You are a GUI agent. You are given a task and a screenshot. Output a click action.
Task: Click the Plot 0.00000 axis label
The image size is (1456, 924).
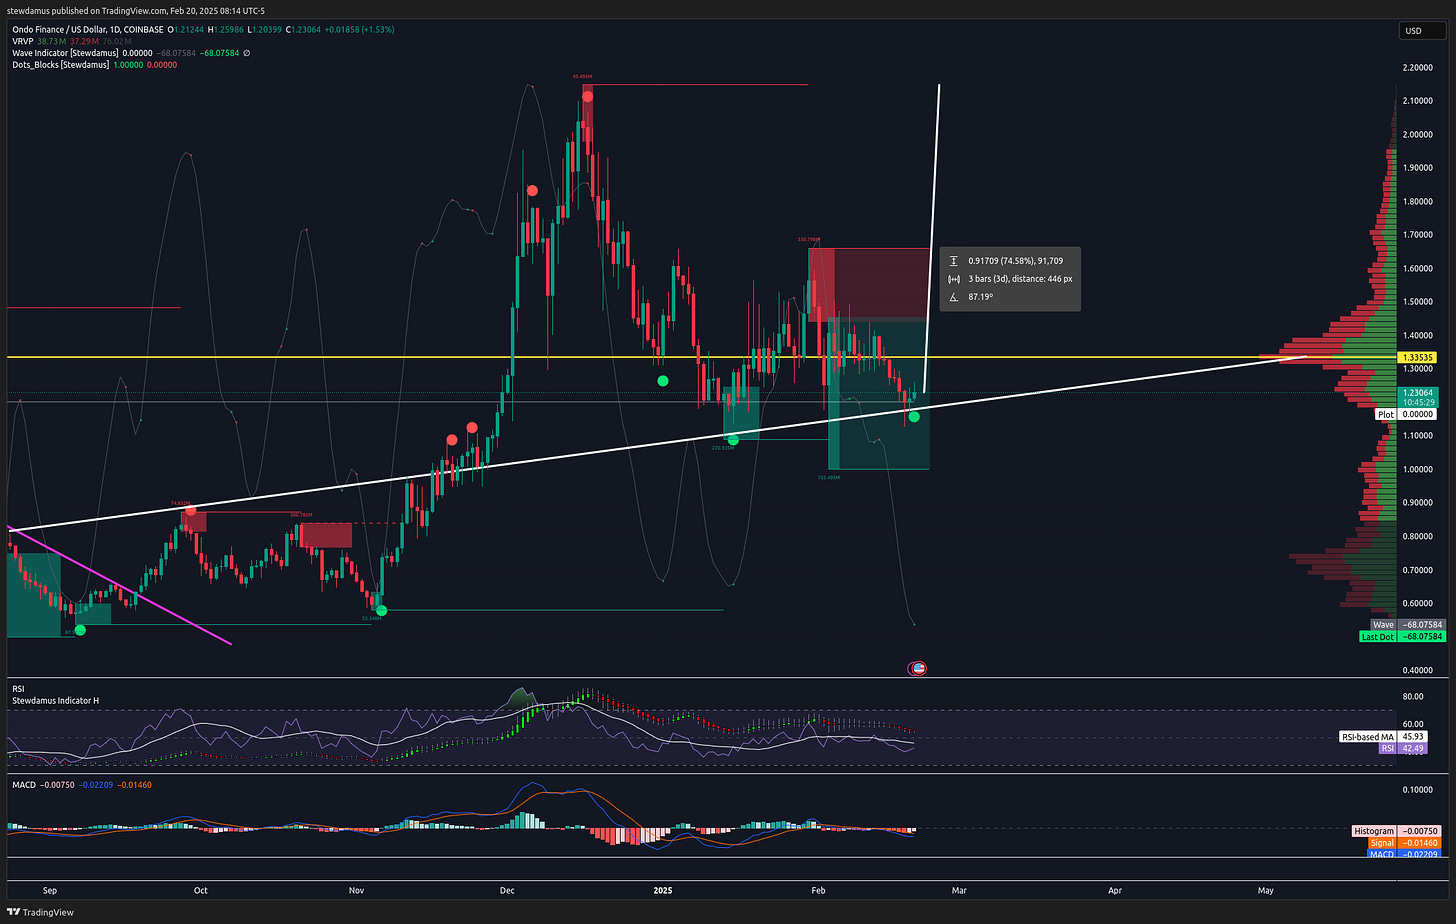pos(1408,414)
